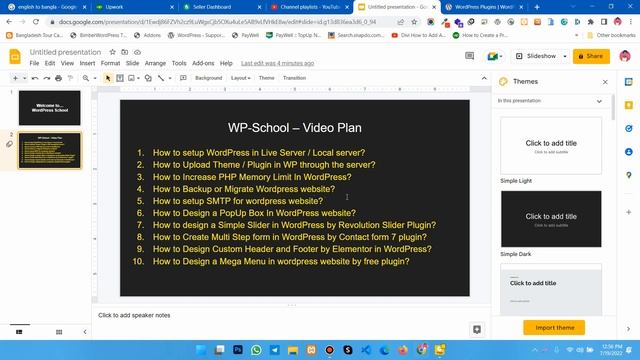Image resolution: width=640 pixels, height=360 pixels.
Task: Check cloud document status icon
Action: (x=138, y=52)
